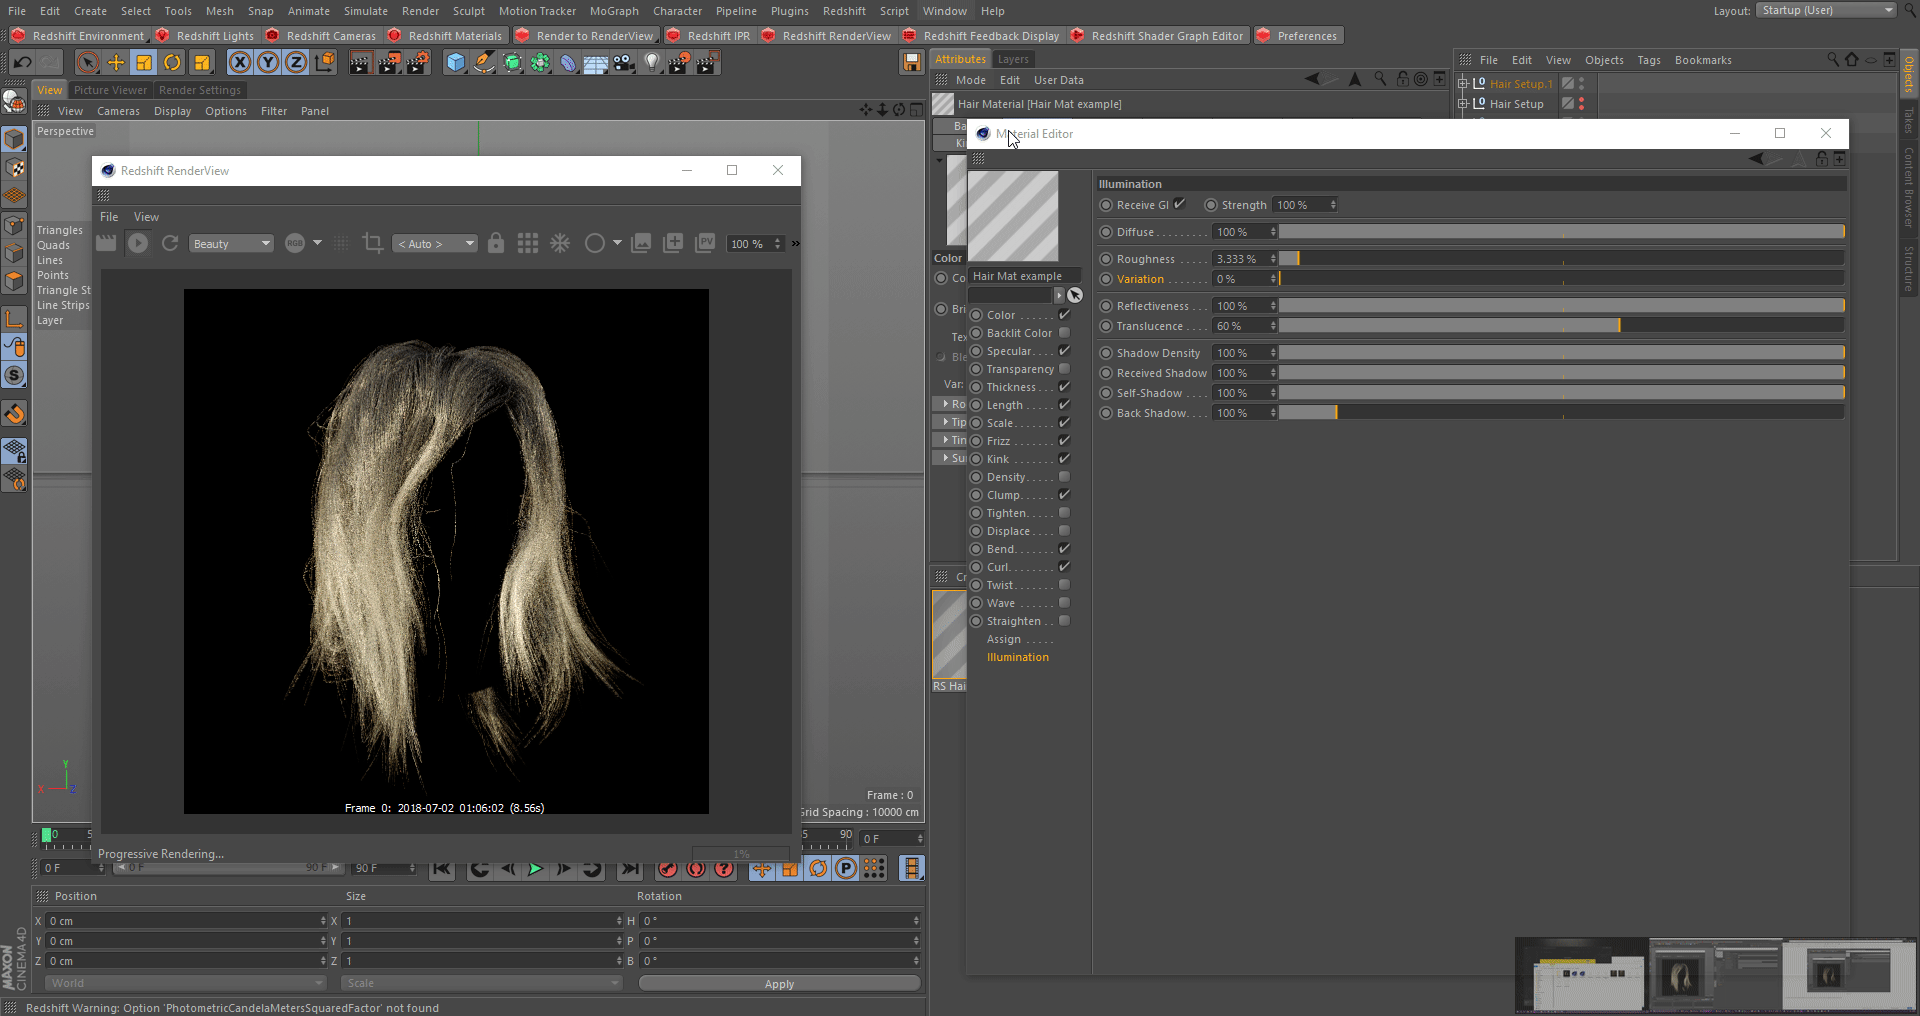Activate the Rotate tool in the top toolbar
The height and width of the screenshot is (1016, 1920).
pos(172,63)
